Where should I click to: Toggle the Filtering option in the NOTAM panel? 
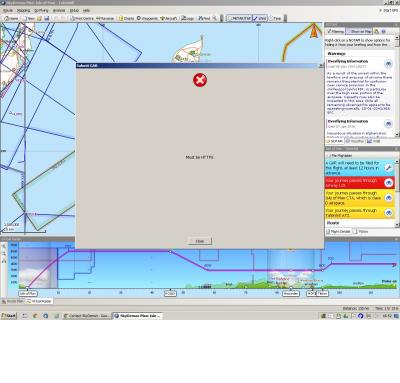point(335,31)
